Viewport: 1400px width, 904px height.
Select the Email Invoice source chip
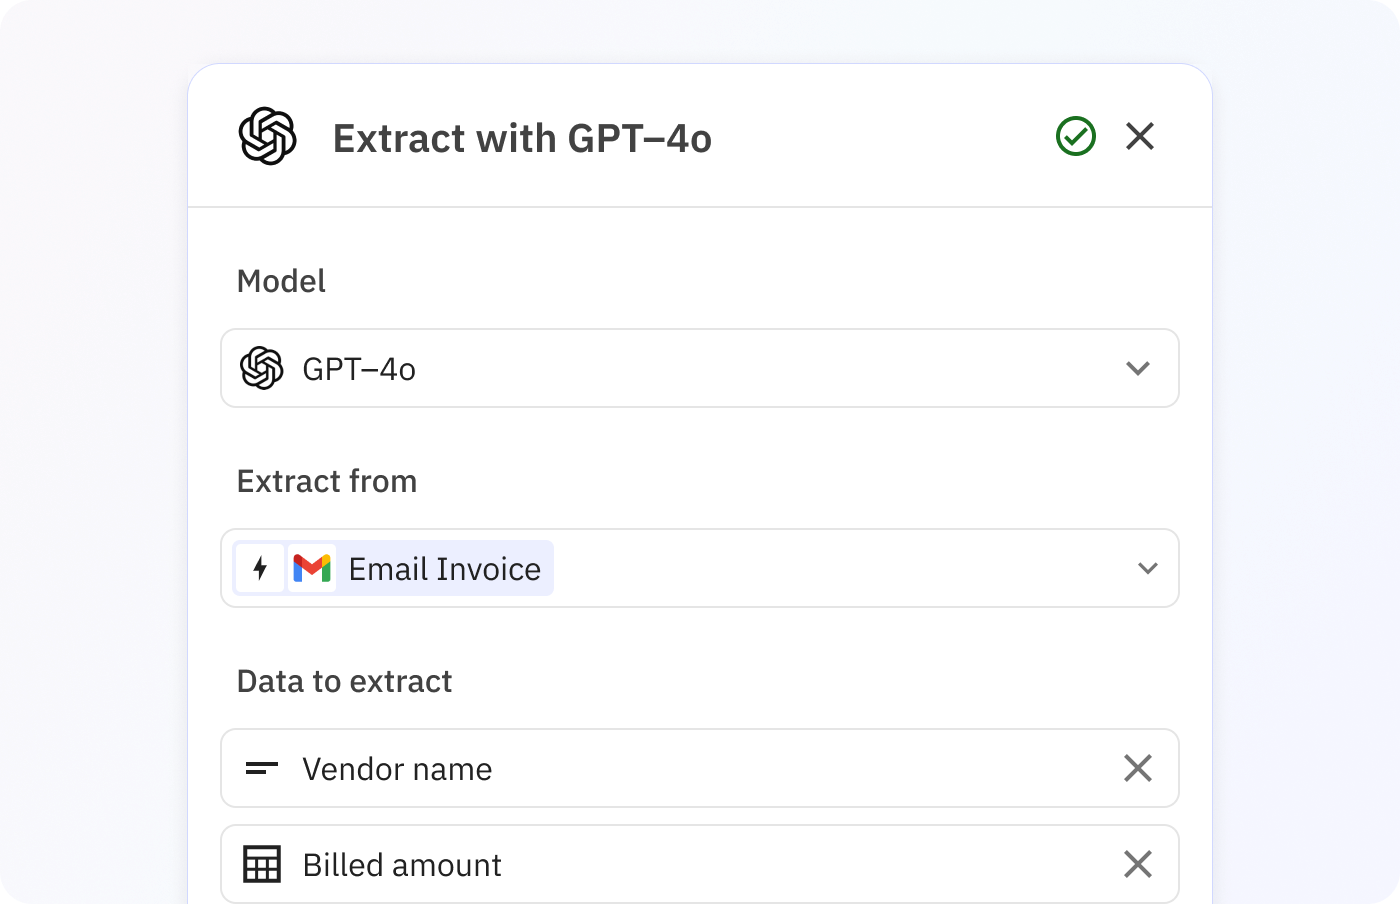(x=420, y=568)
